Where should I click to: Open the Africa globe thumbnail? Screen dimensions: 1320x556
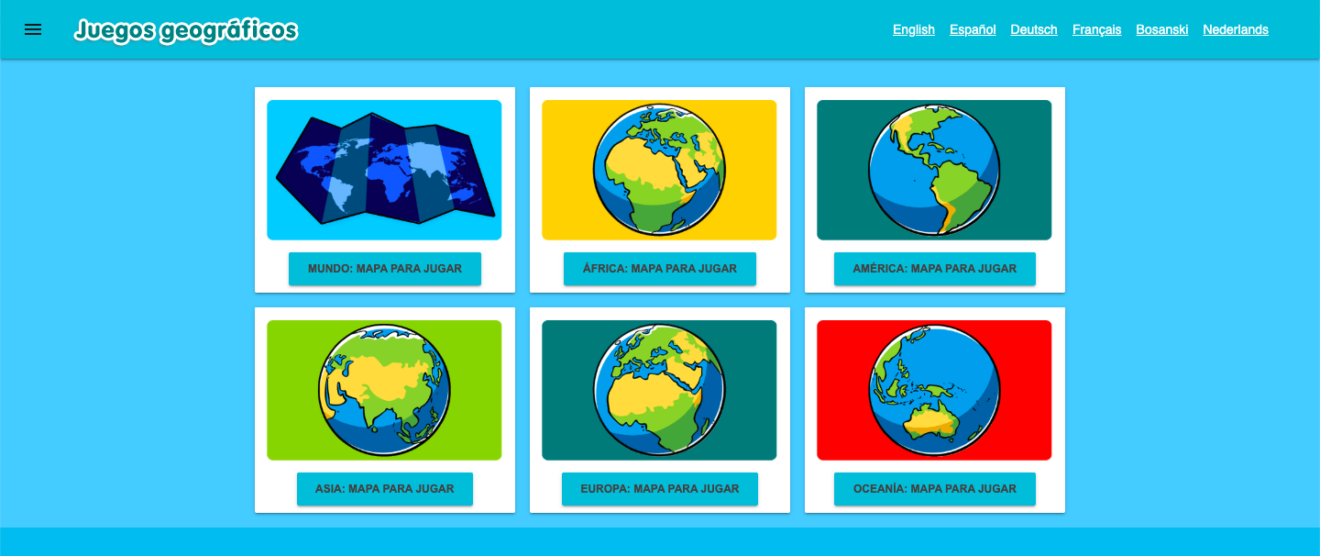click(659, 170)
